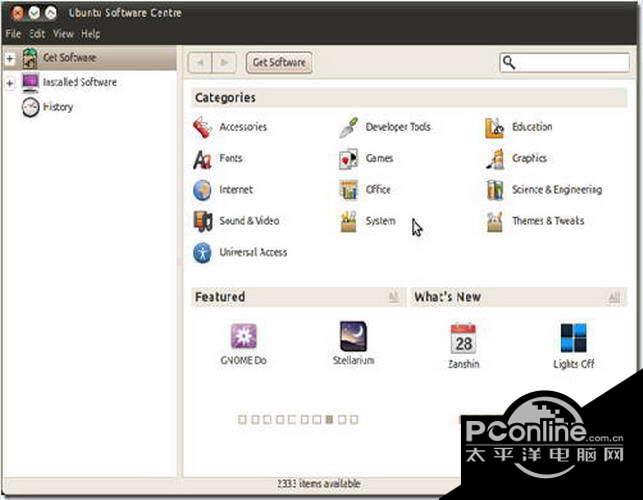Click the Get Software sidebar icon
The width and height of the screenshot is (643, 500).
(x=30, y=58)
